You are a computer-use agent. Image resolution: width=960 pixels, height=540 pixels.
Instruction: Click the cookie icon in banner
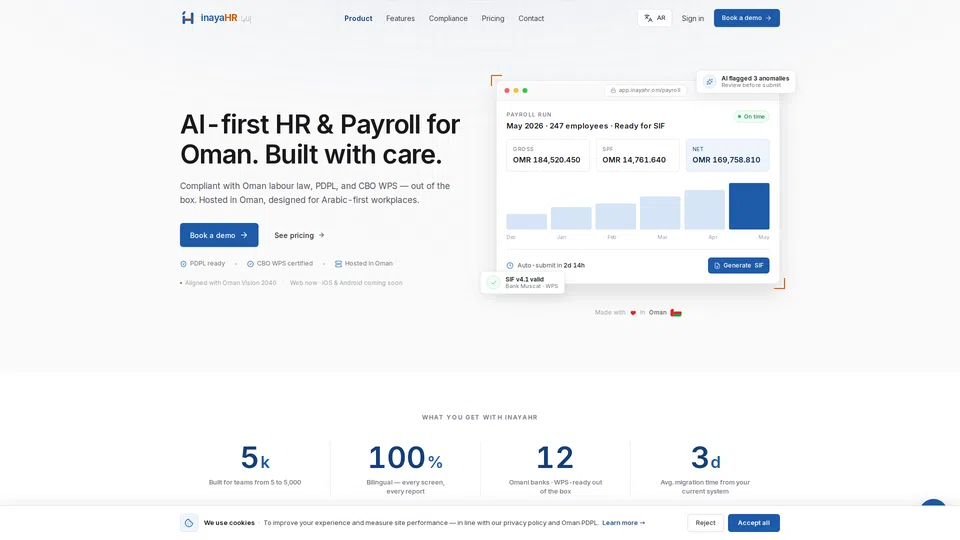189,523
